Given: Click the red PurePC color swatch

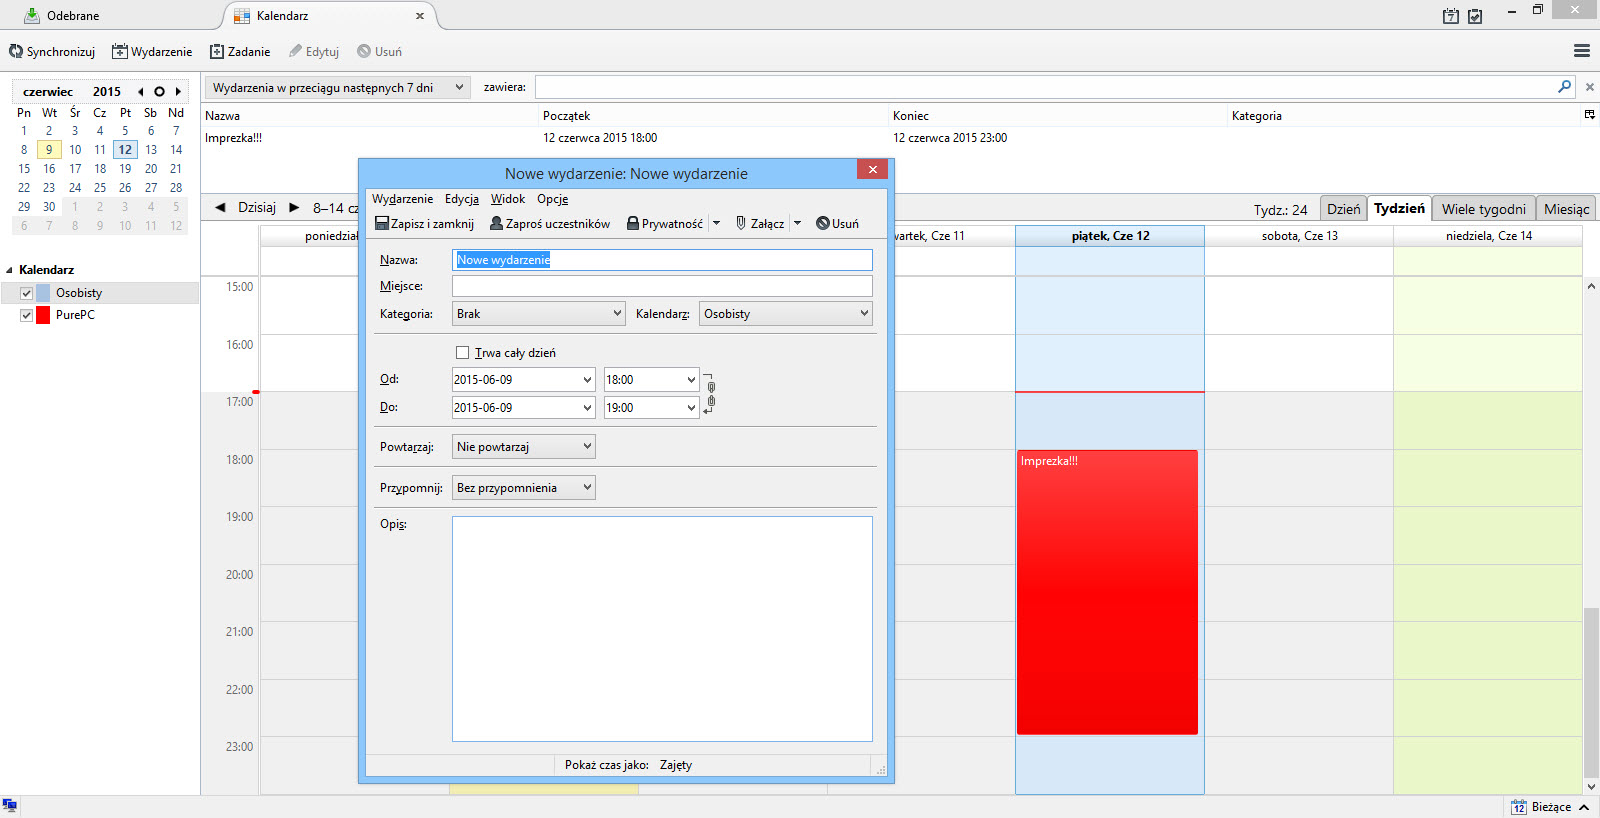Looking at the screenshot, I should click(x=43, y=315).
